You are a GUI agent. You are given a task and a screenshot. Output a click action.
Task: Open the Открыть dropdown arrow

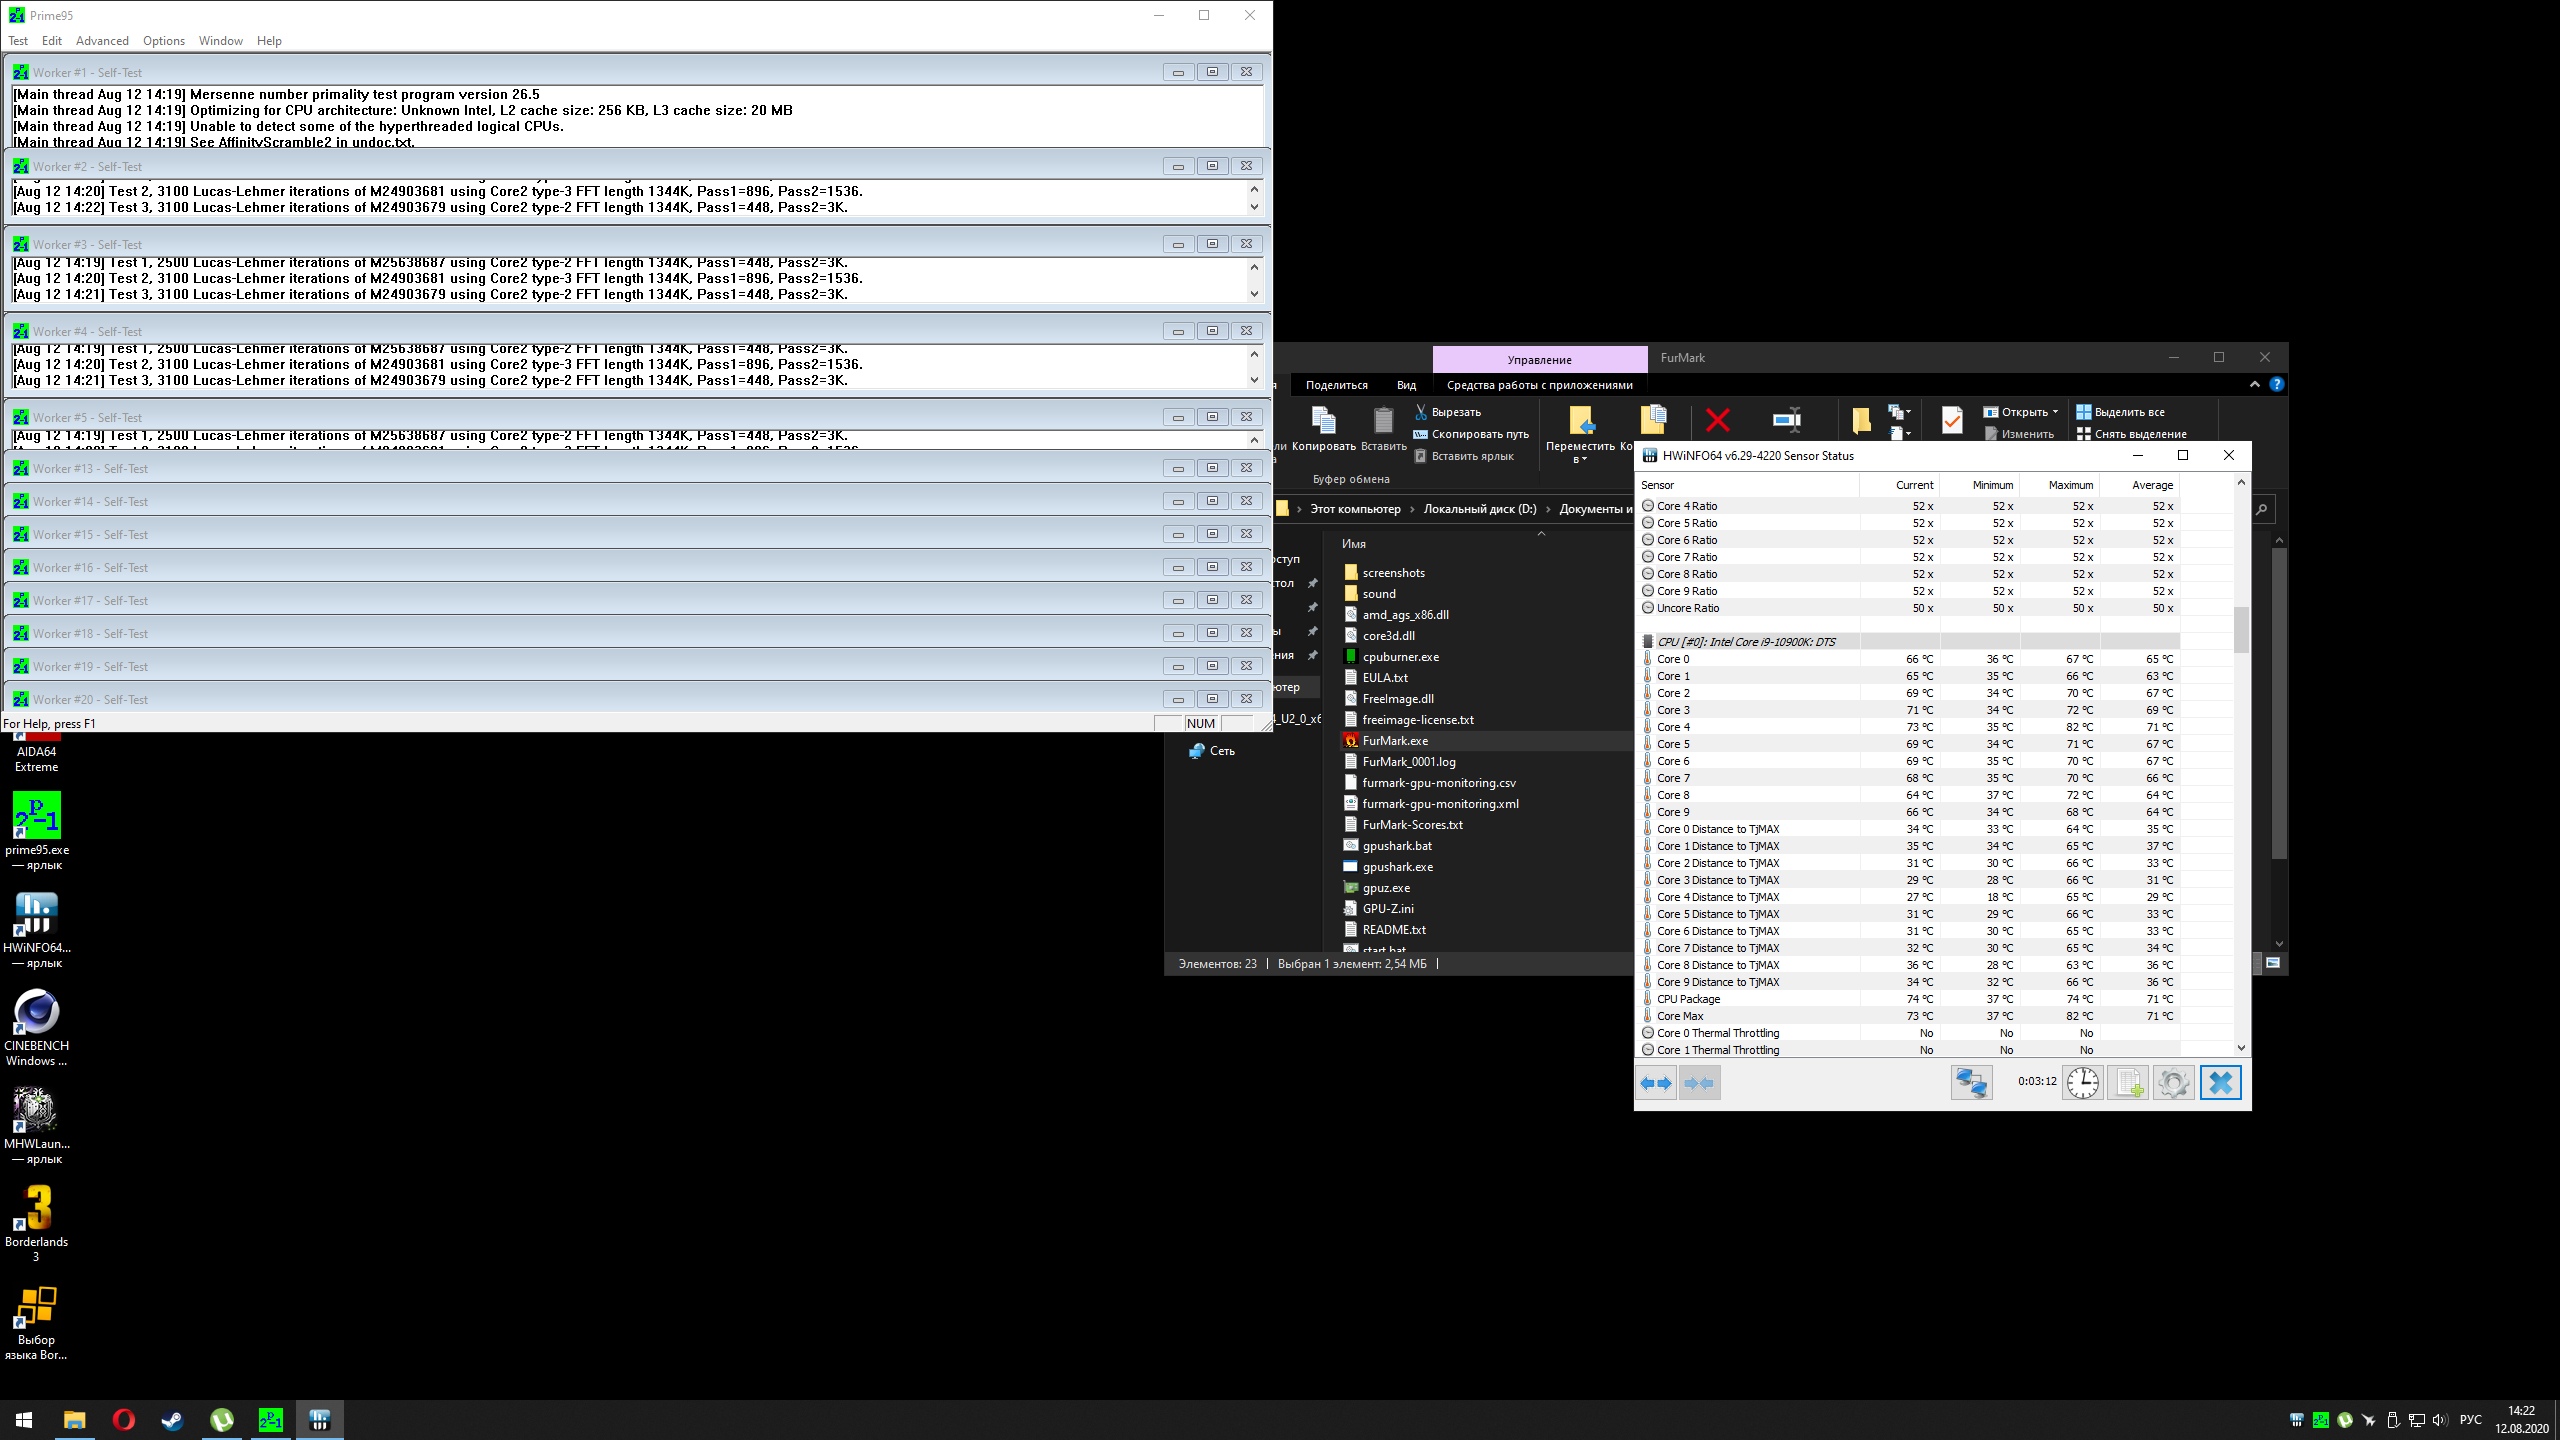[2055, 412]
